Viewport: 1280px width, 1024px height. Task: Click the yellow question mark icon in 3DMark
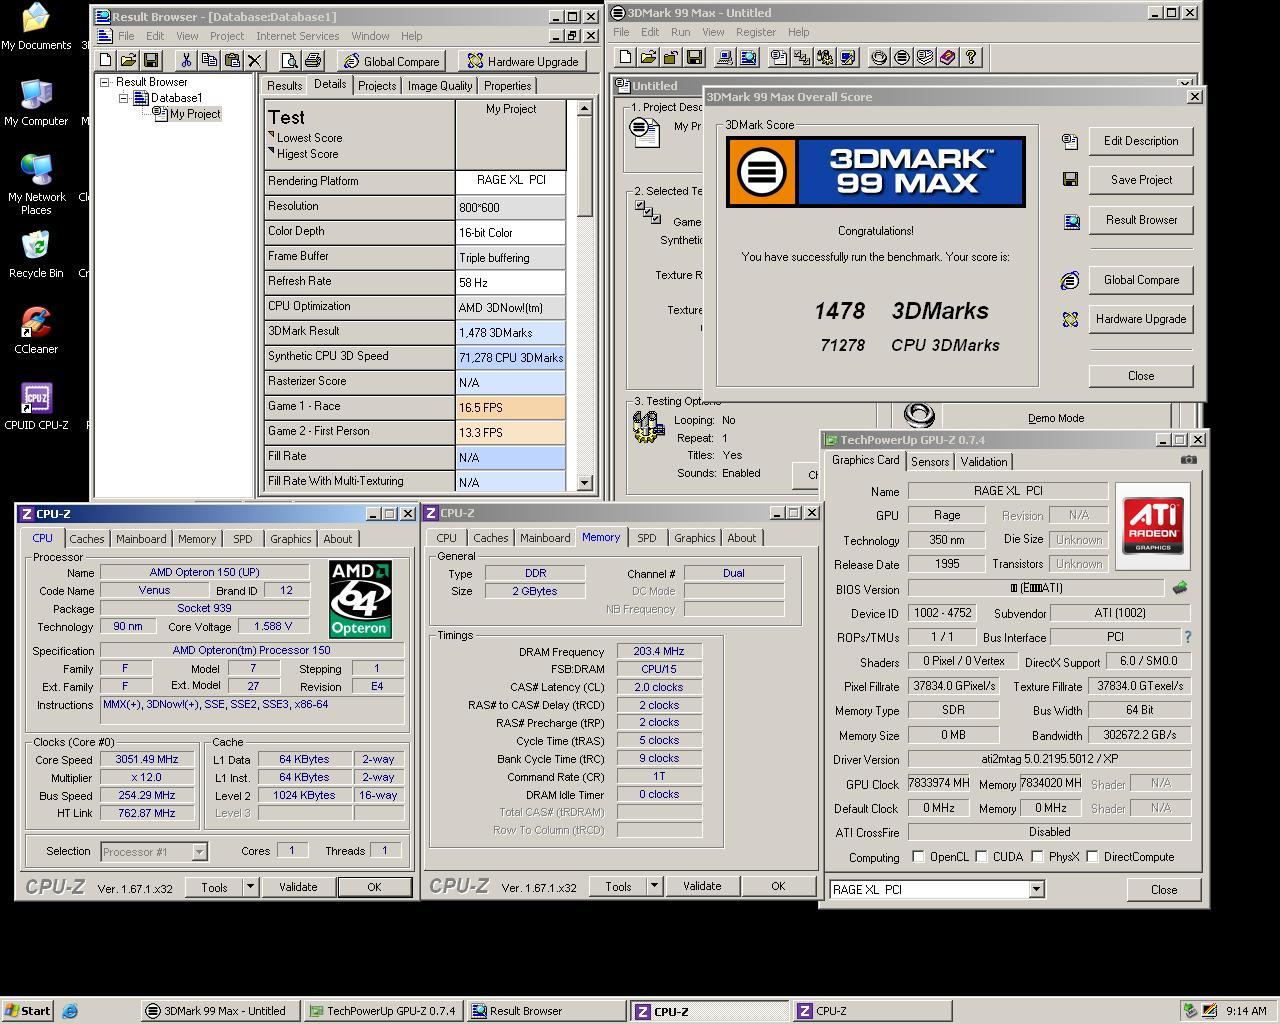coord(971,57)
